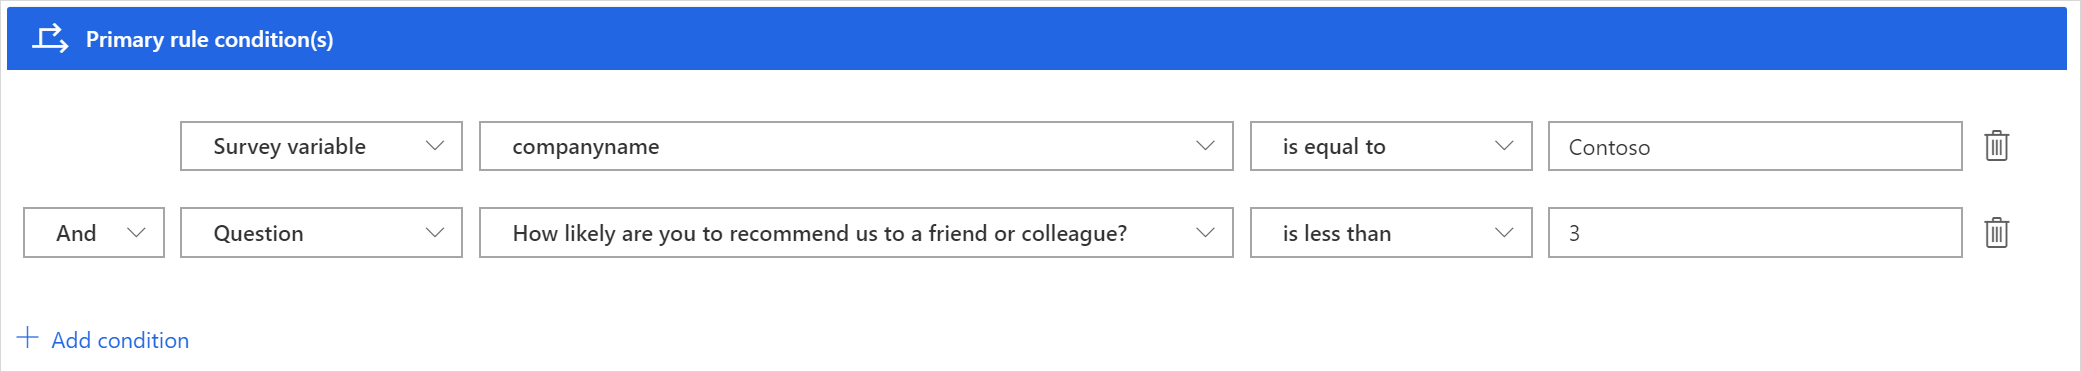Image resolution: width=2081 pixels, height=372 pixels.
Task: Delete the companyname condition row
Action: tap(1996, 146)
